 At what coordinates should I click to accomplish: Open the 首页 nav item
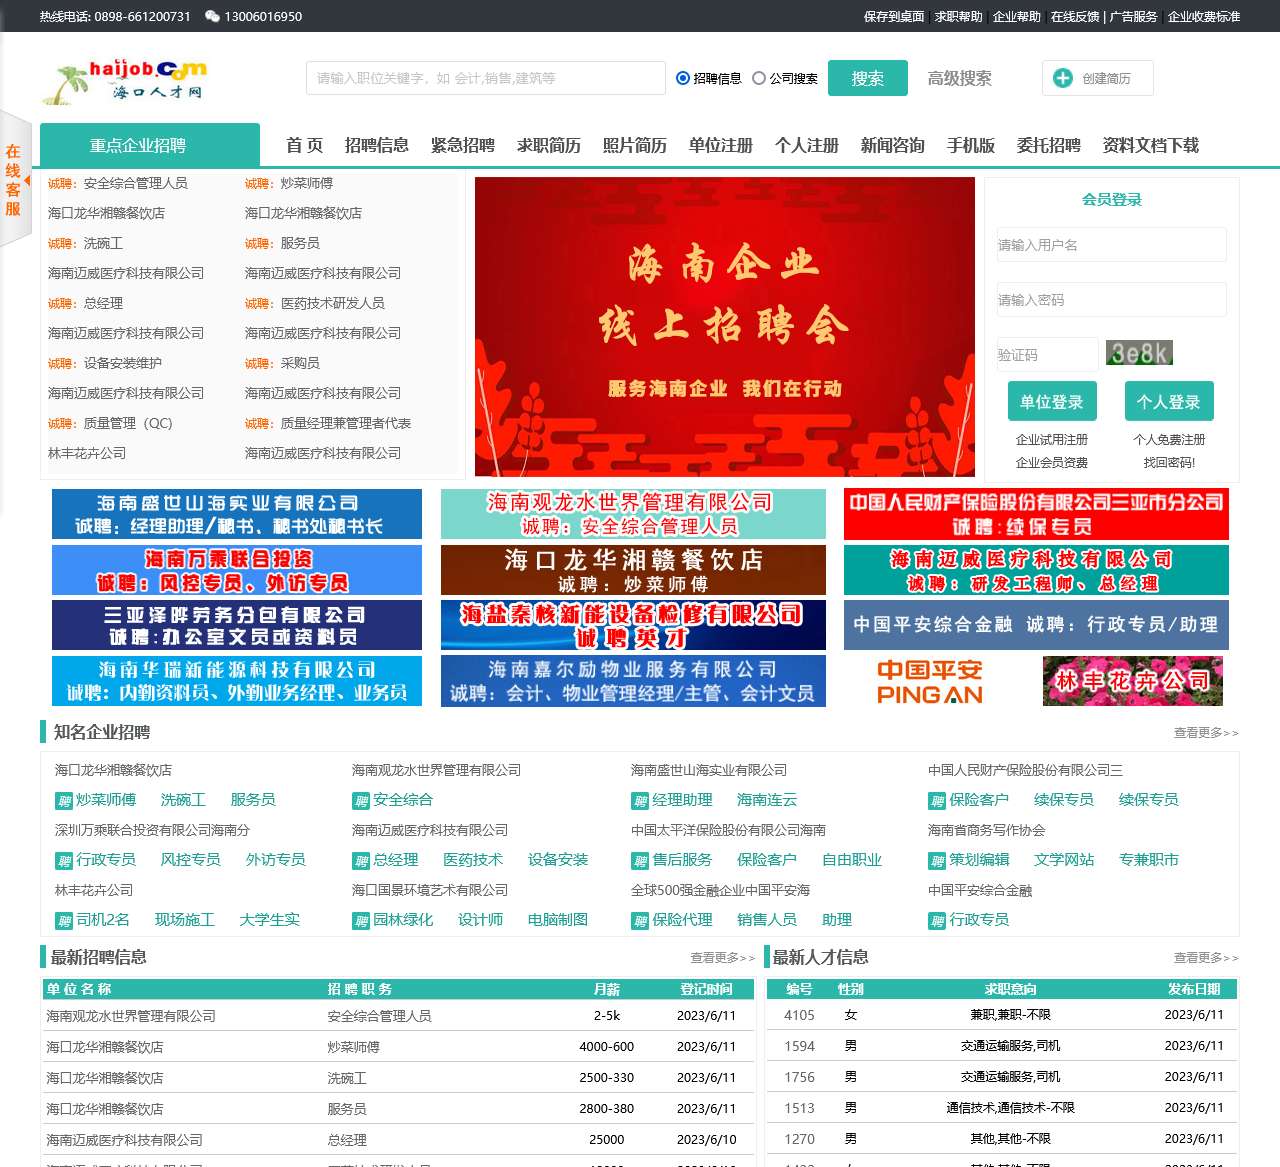click(304, 145)
